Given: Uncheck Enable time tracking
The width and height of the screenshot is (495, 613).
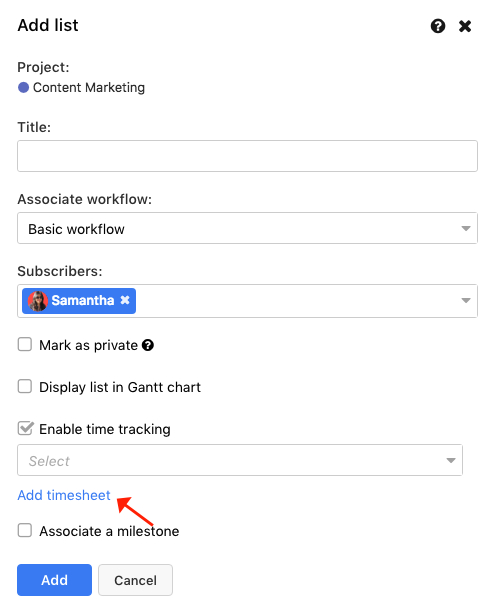Looking at the screenshot, I should (x=25, y=428).
